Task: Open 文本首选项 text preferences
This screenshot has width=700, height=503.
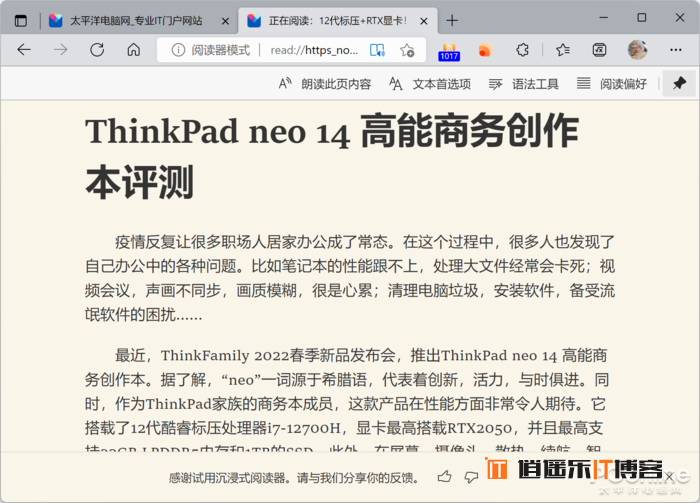Action: [430, 83]
